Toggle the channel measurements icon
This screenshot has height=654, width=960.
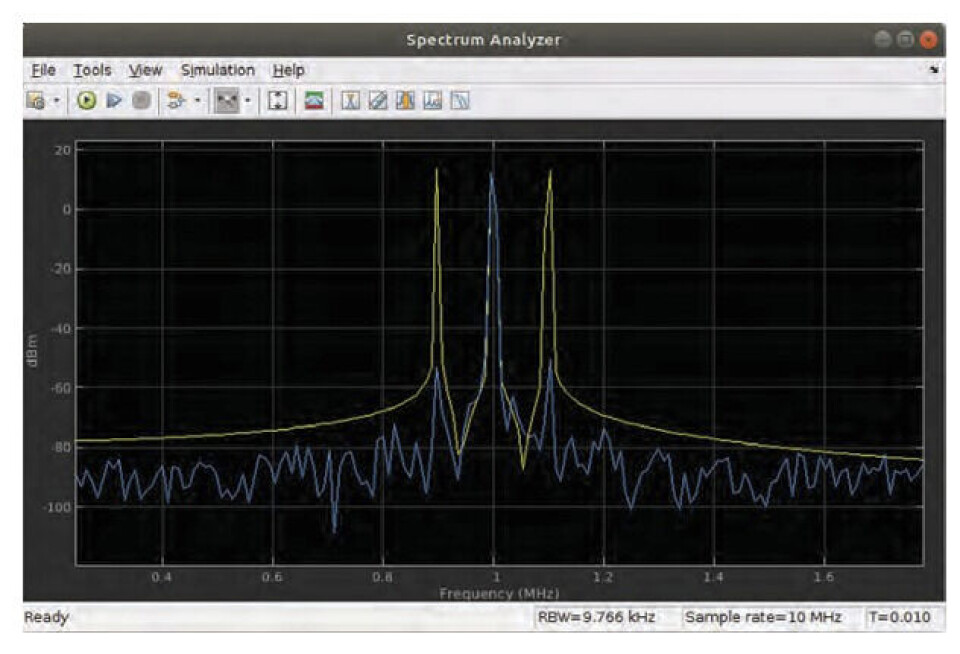pos(405,100)
